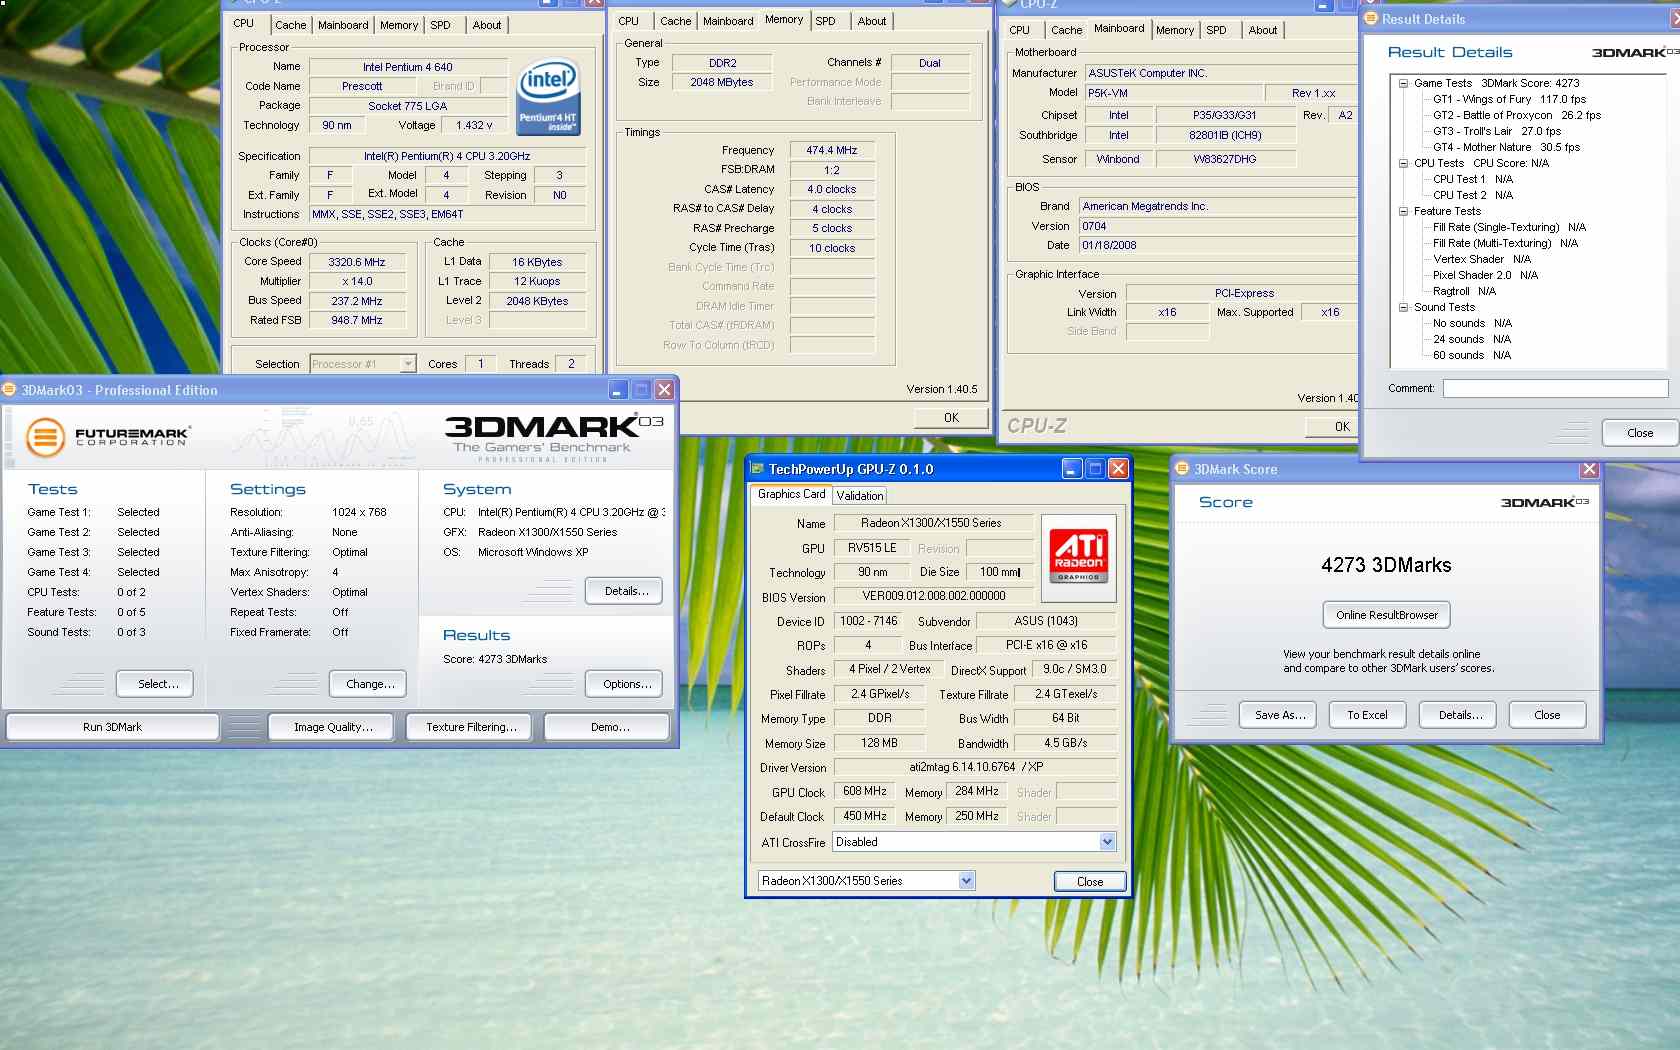Open the Processor selection dropdown in CPU-Z
This screenshot has height=1050, width=1680.
click(408, 364)
